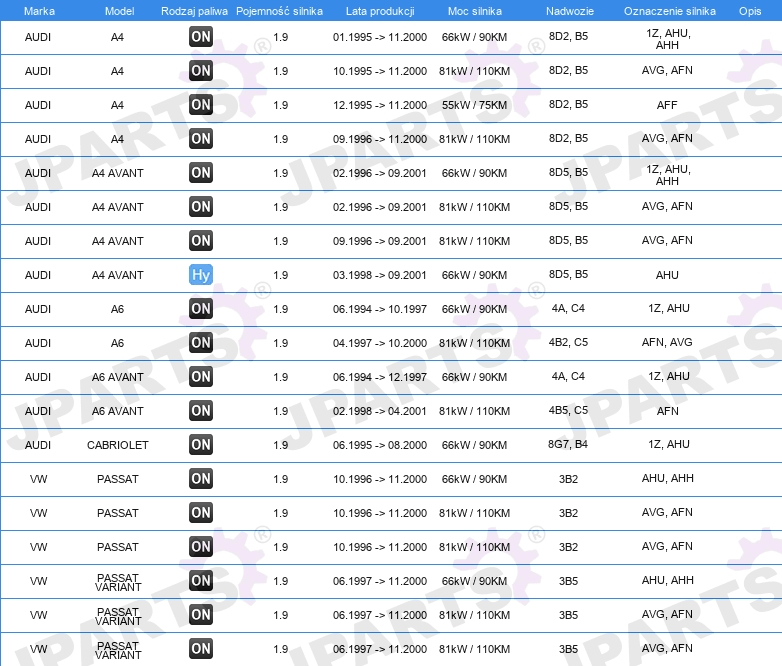782x666 pixels.
Task: Click the 3B5 body cell in Passat Variant 66kW row
Action: point(568,581)
